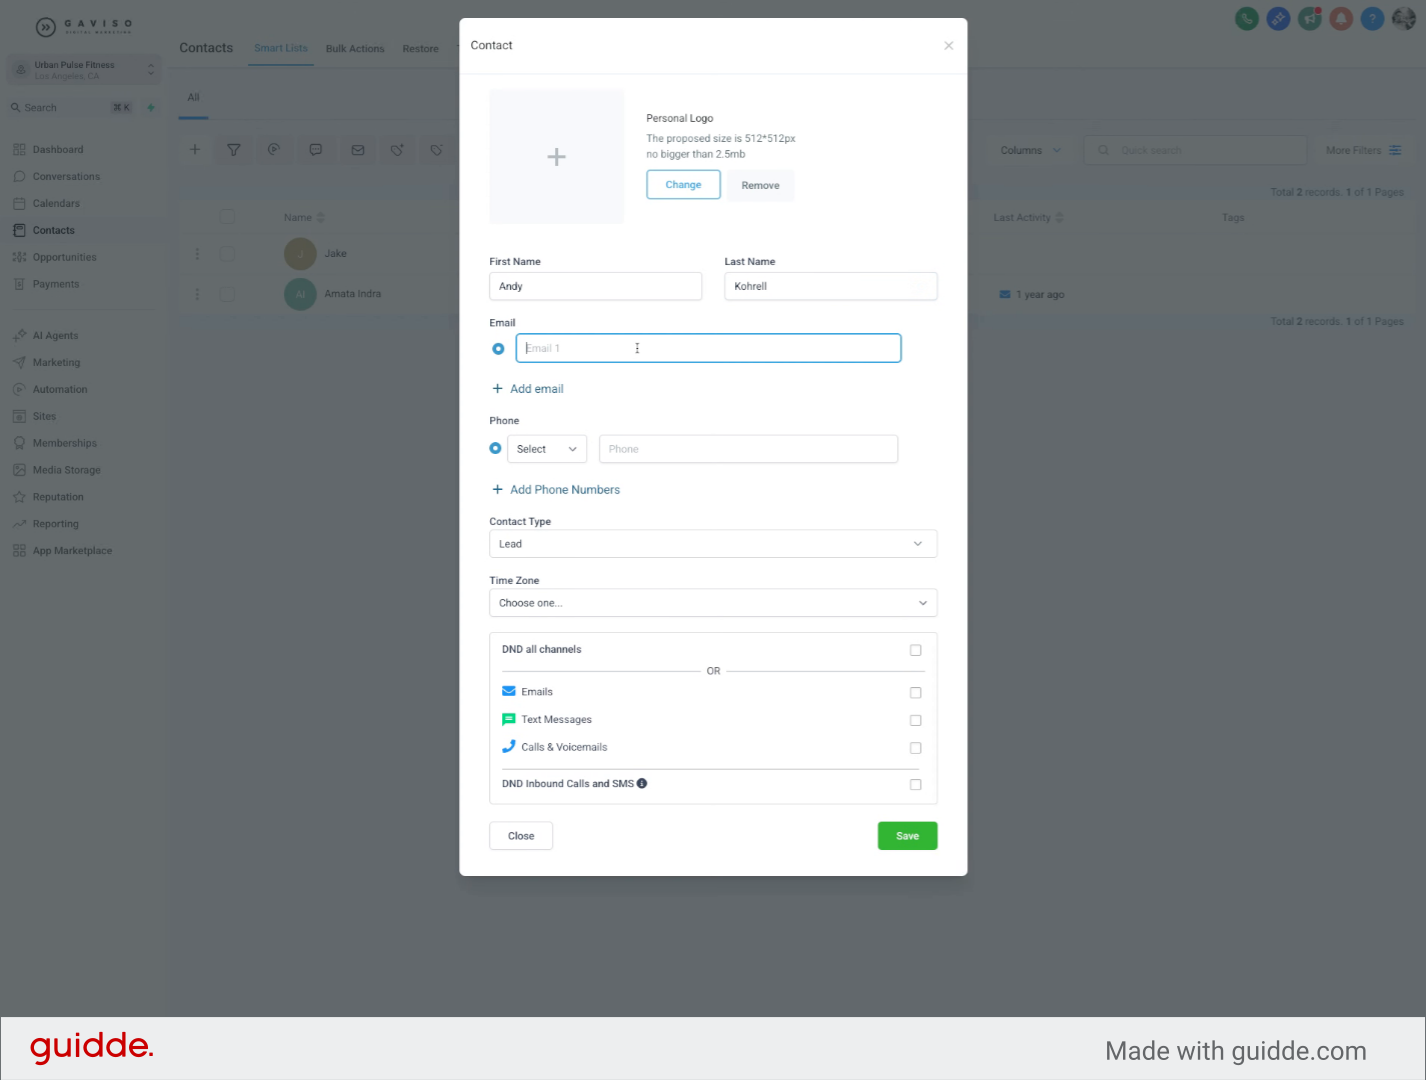Check the Text Messages DND checkbox
The height and width of the screenshot is (1080, 1426).
point(915,721)
